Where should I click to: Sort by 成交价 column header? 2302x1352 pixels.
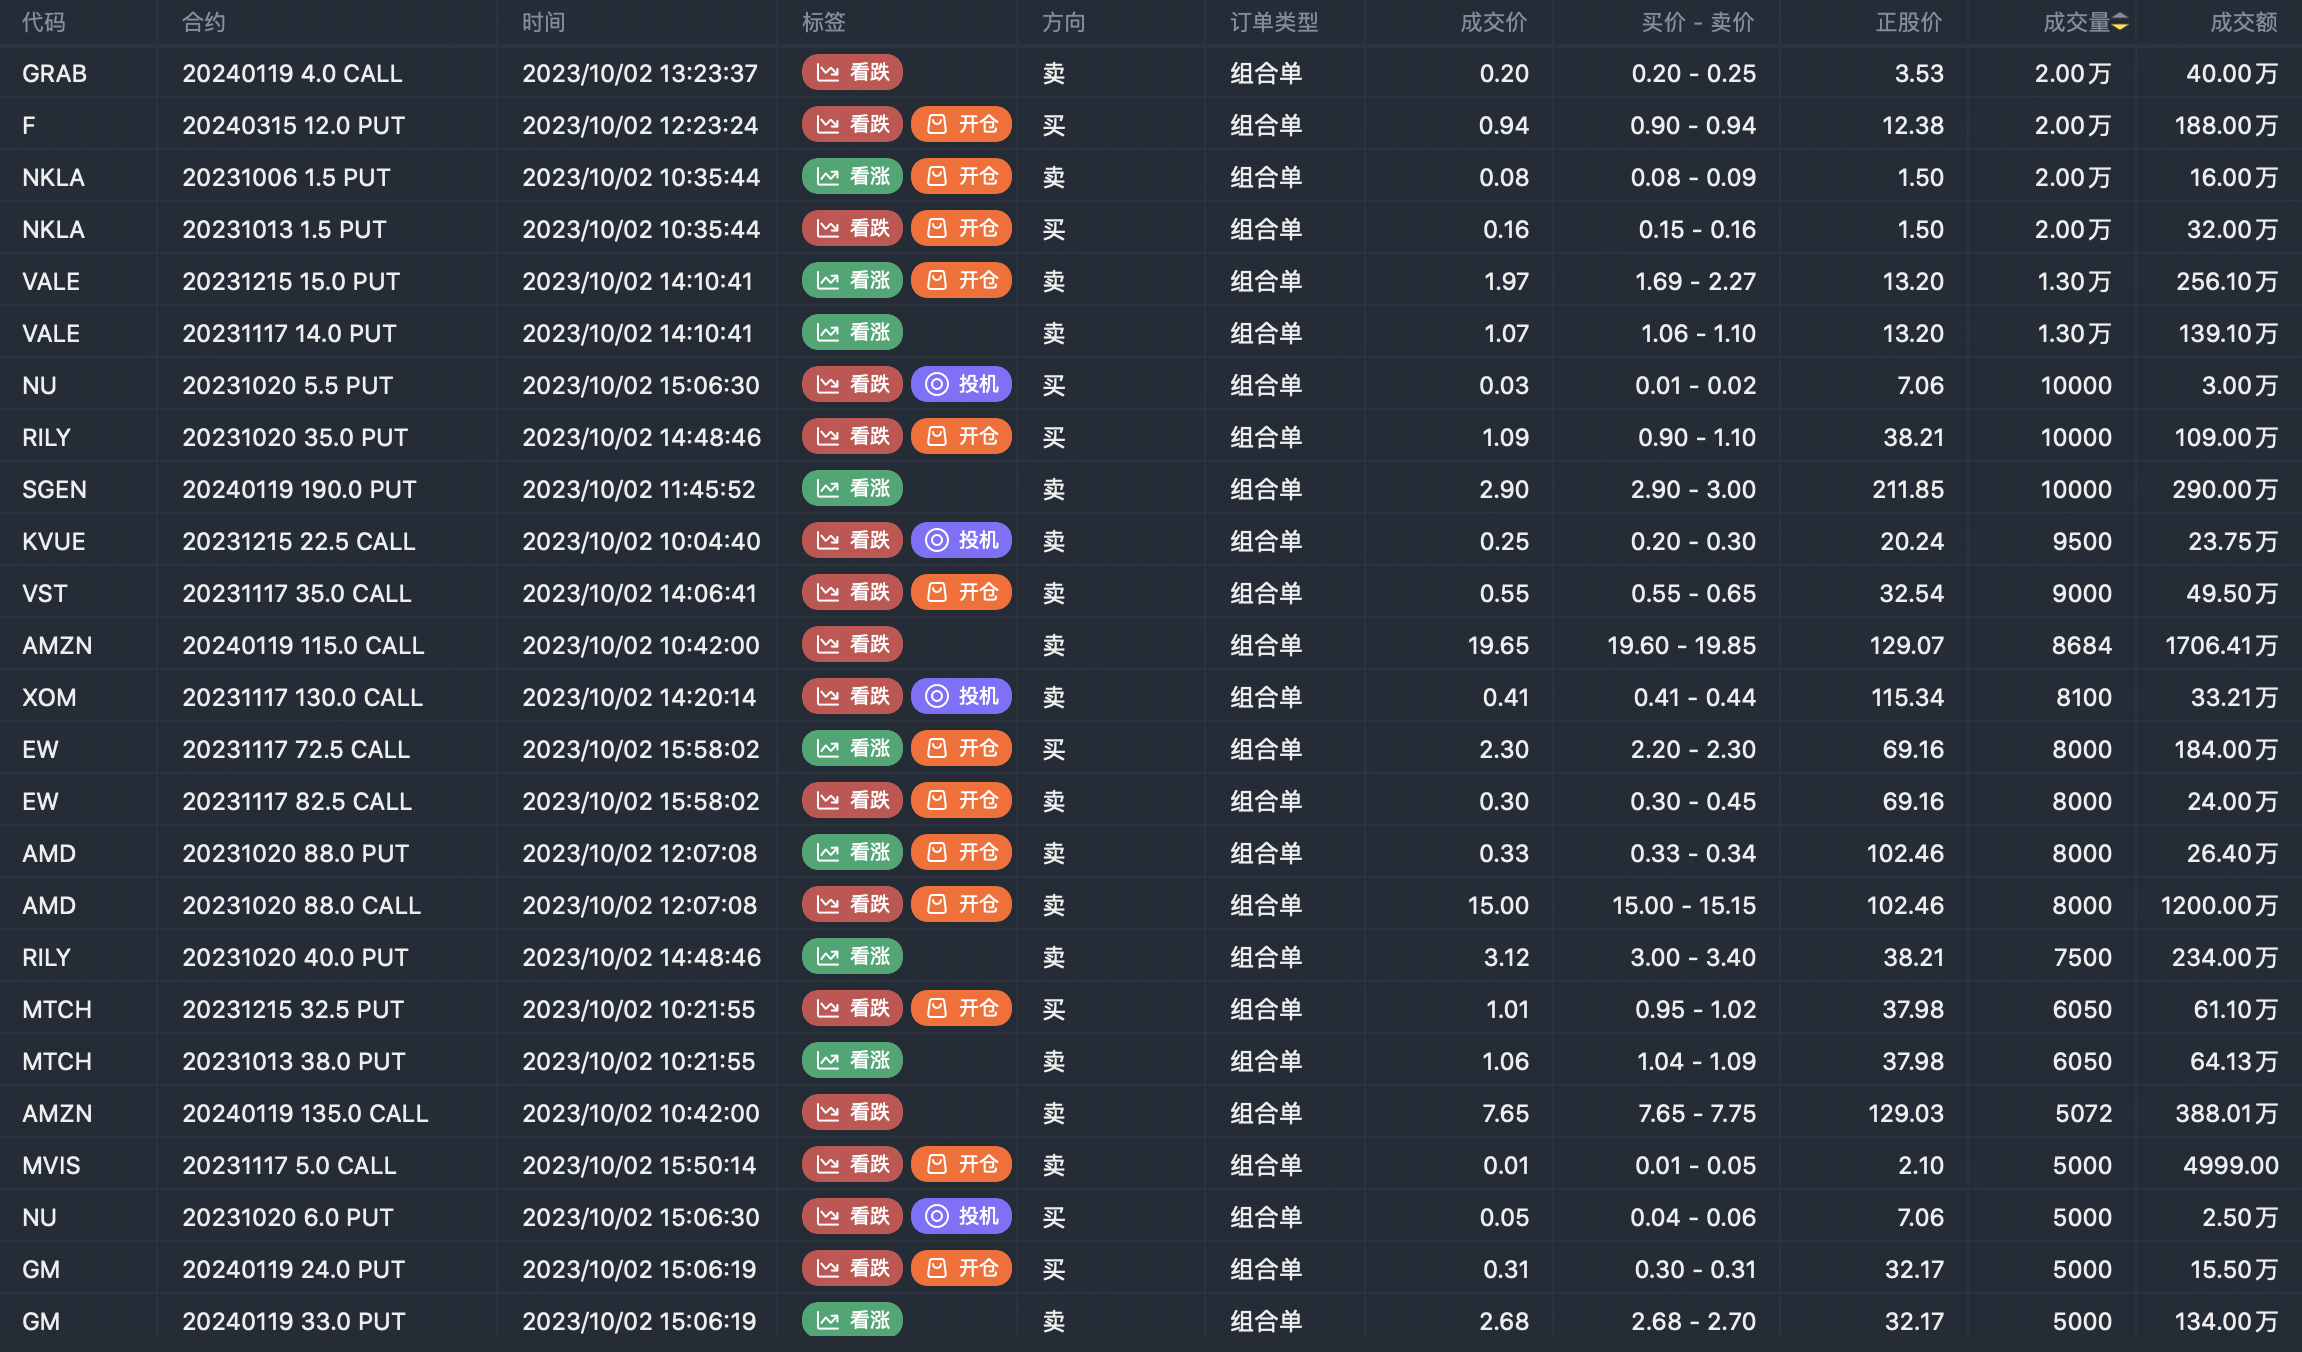point(1493,22)
